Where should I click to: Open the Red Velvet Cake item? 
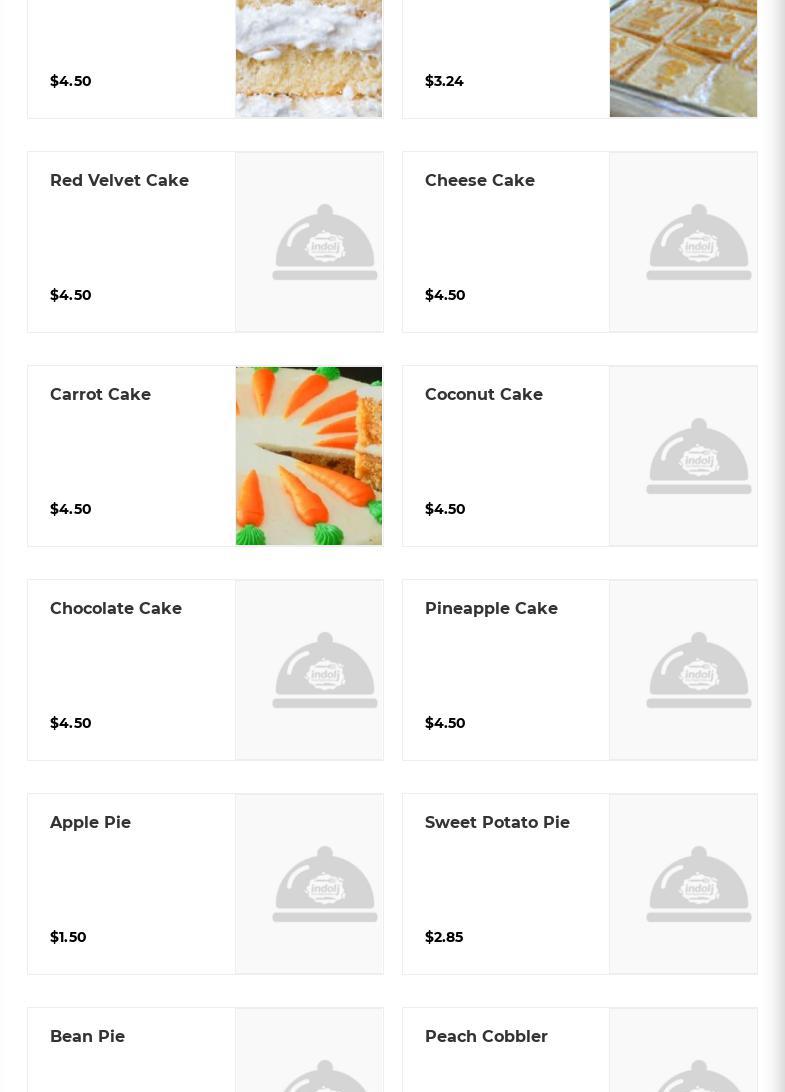[119, 180]
